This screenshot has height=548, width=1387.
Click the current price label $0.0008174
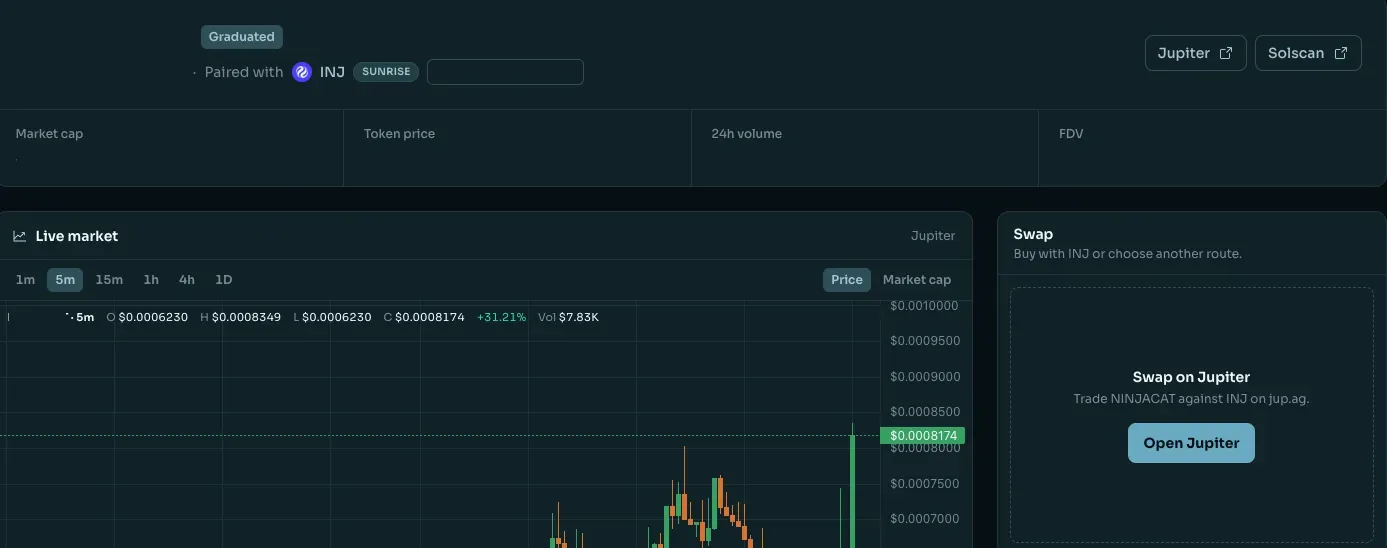pyautogui.click(x=922, y=436)
